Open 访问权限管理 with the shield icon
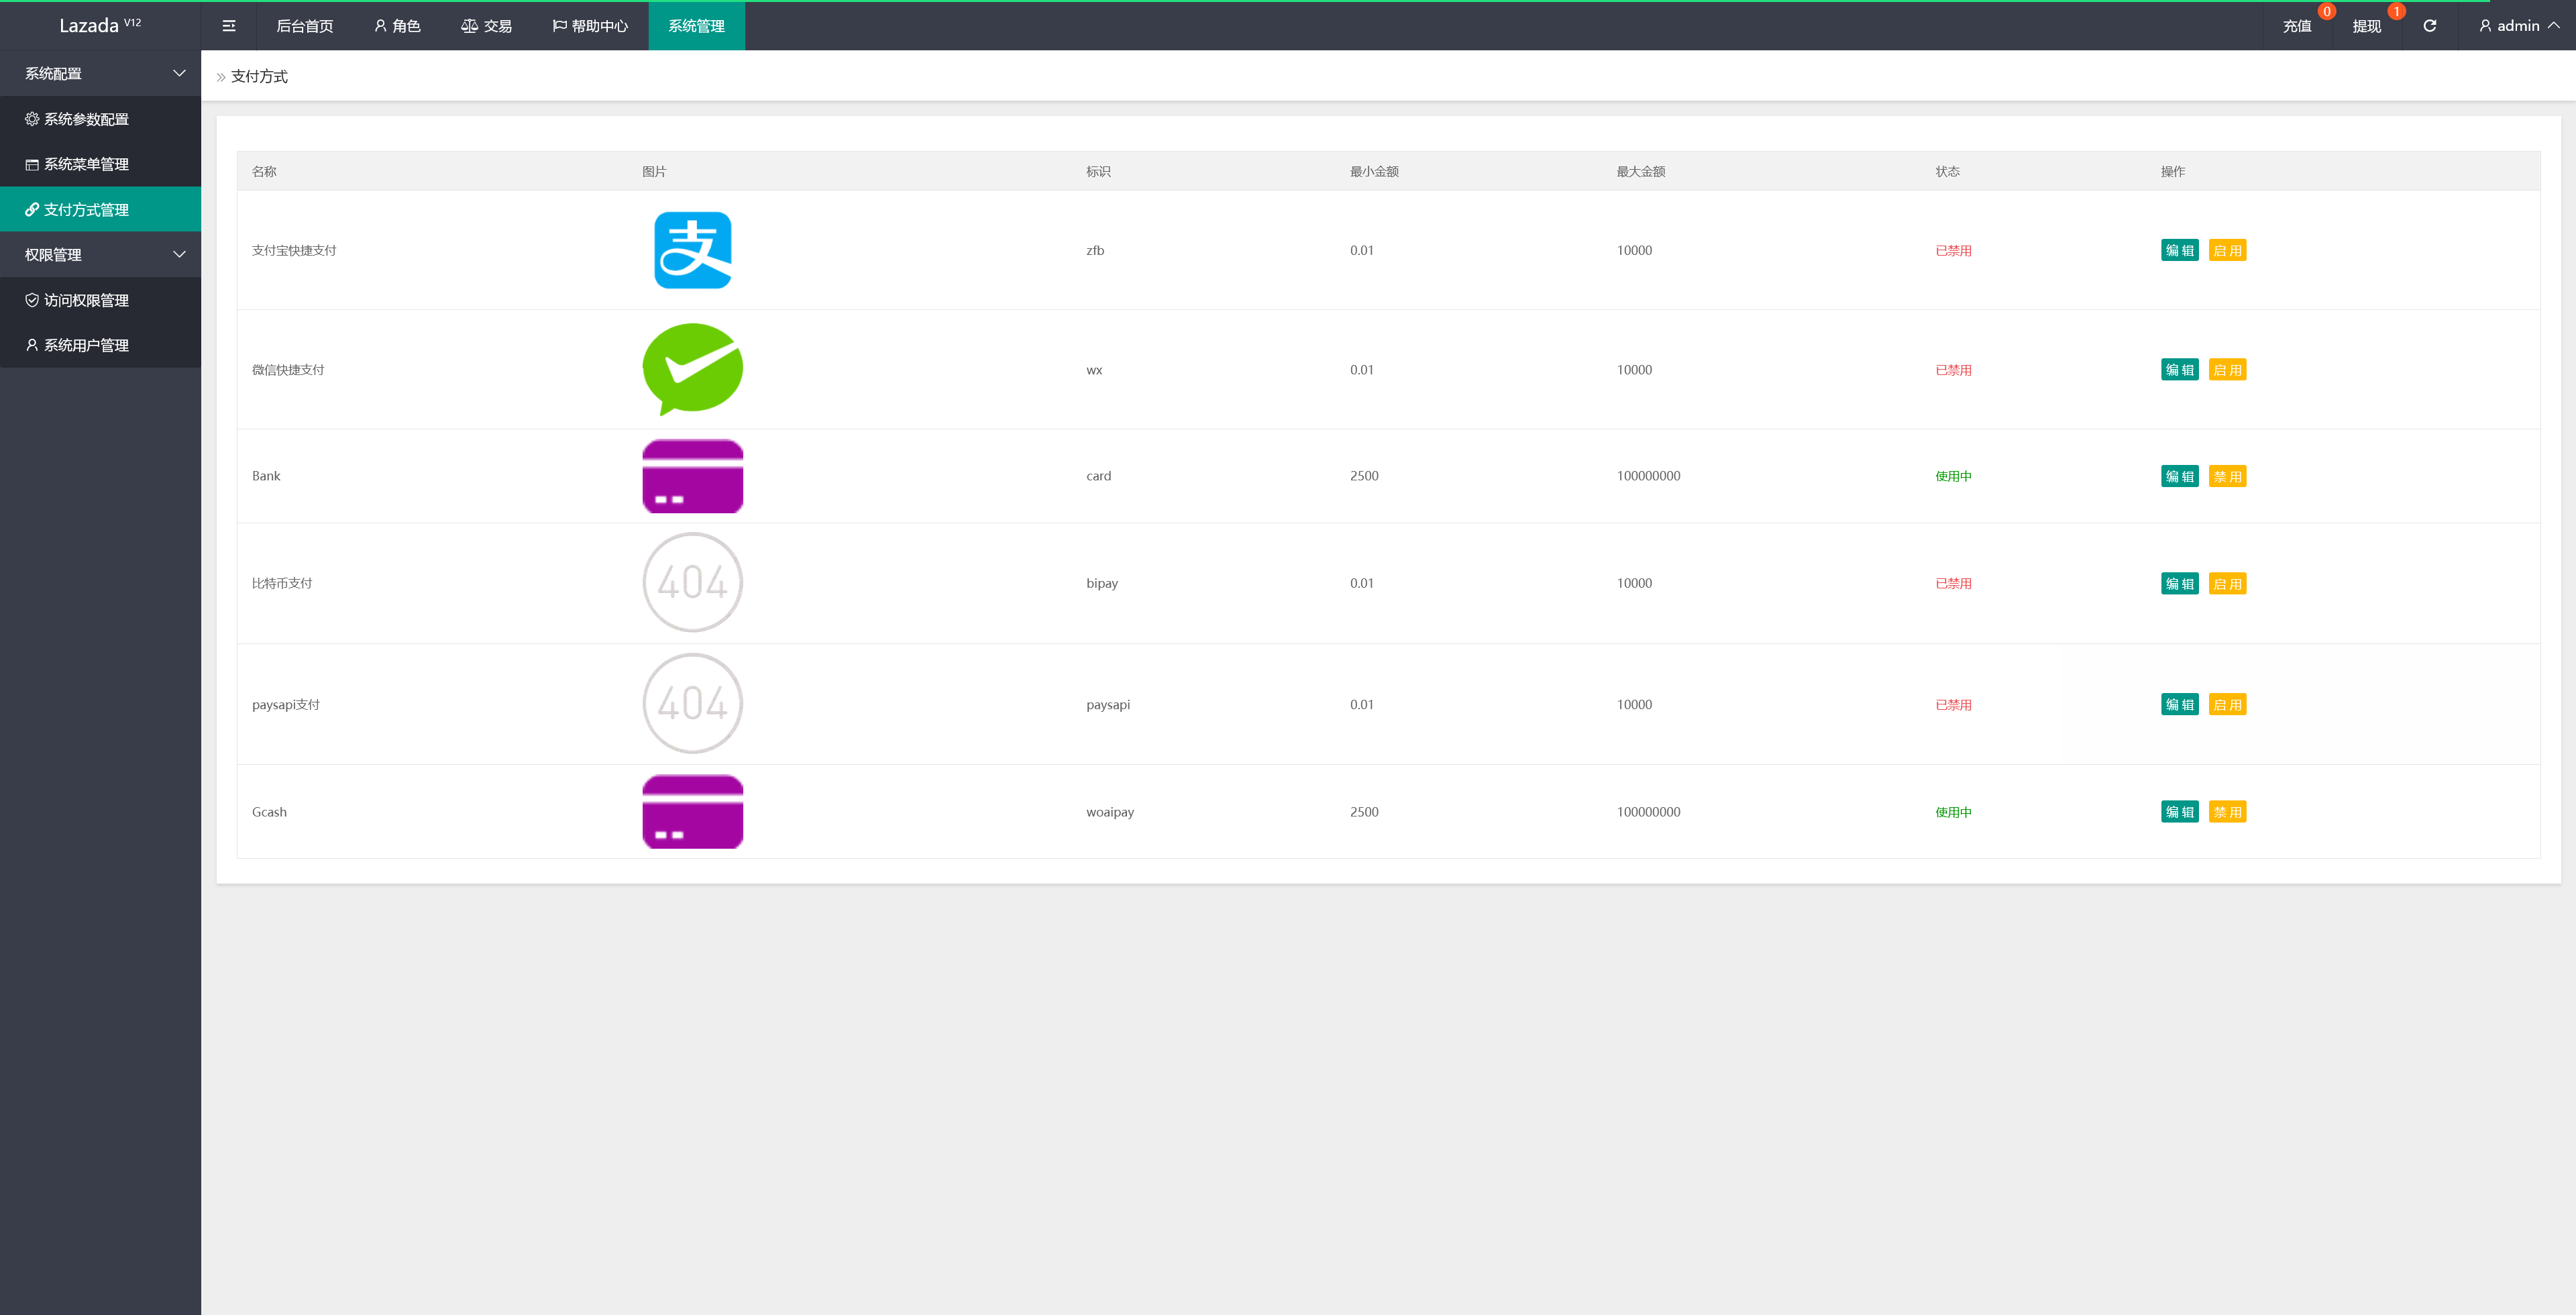The height and width of the screenshot is (1315, 2576). pos(85,300)
